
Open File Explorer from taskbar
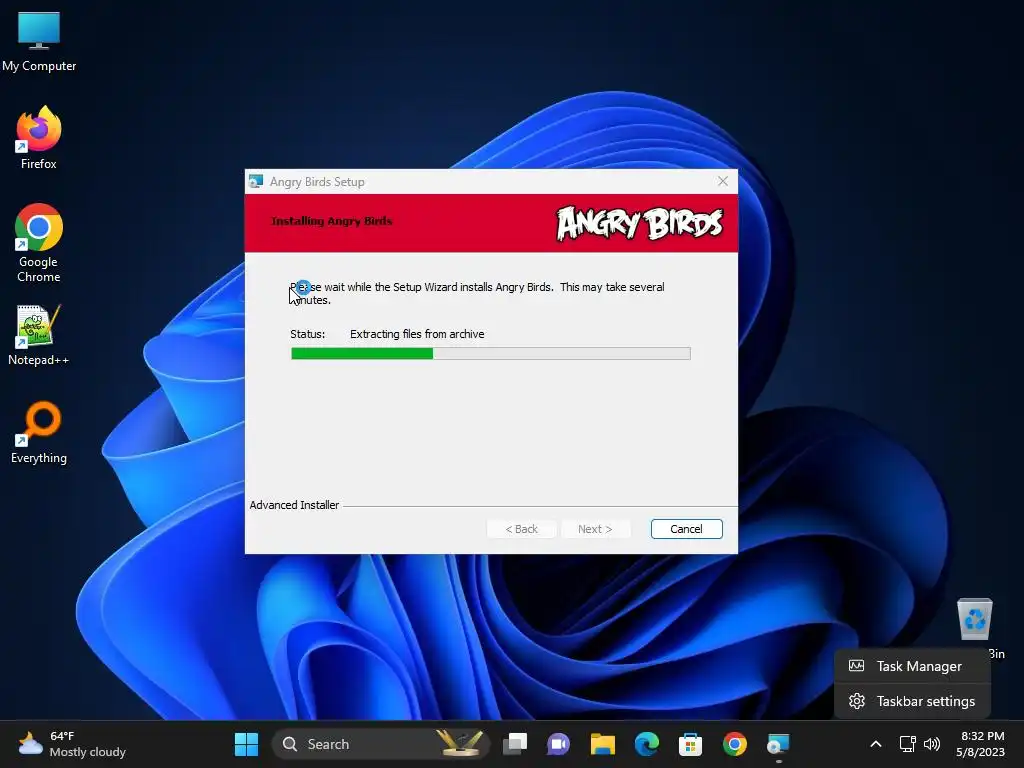tap(603, 744)
